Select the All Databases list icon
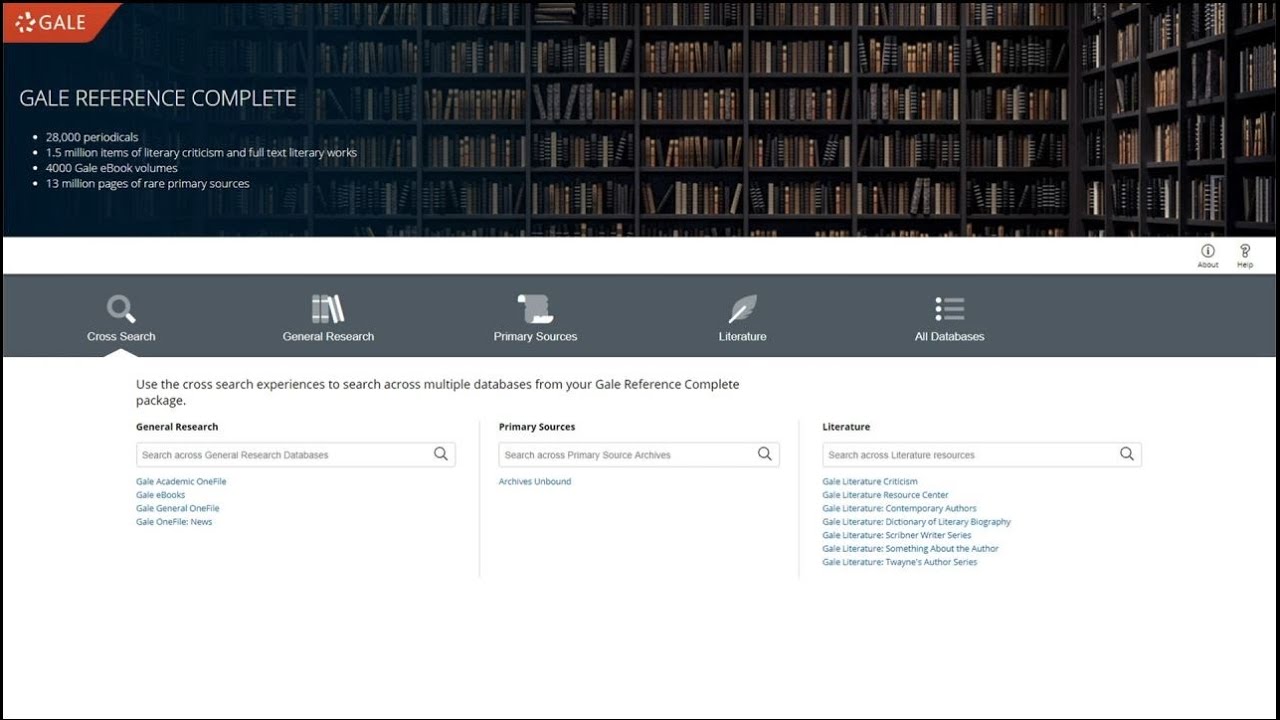 (949, 309)
